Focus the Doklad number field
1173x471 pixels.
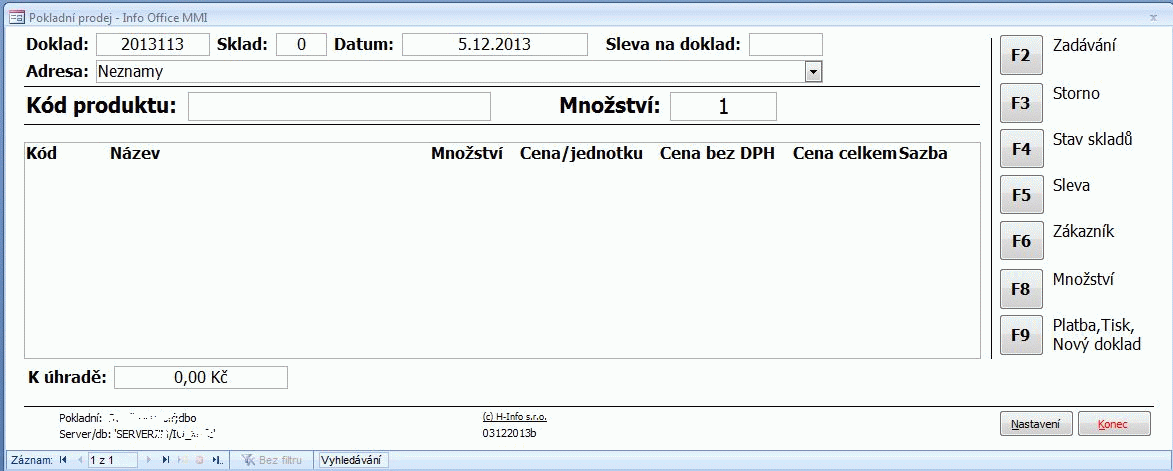tap(152, 44)
